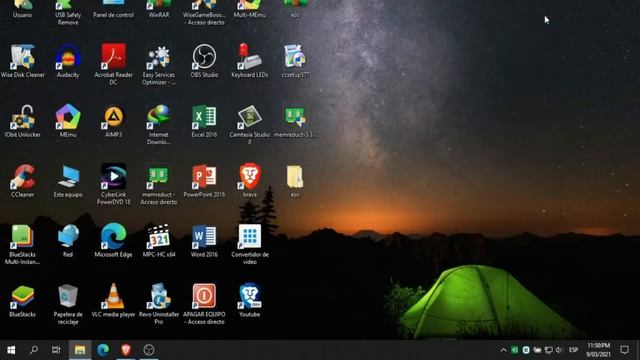The height and width of the screenshot is (360, 640).
Task: Open Task View on the taskbar
Action: [x=56, y=350]
